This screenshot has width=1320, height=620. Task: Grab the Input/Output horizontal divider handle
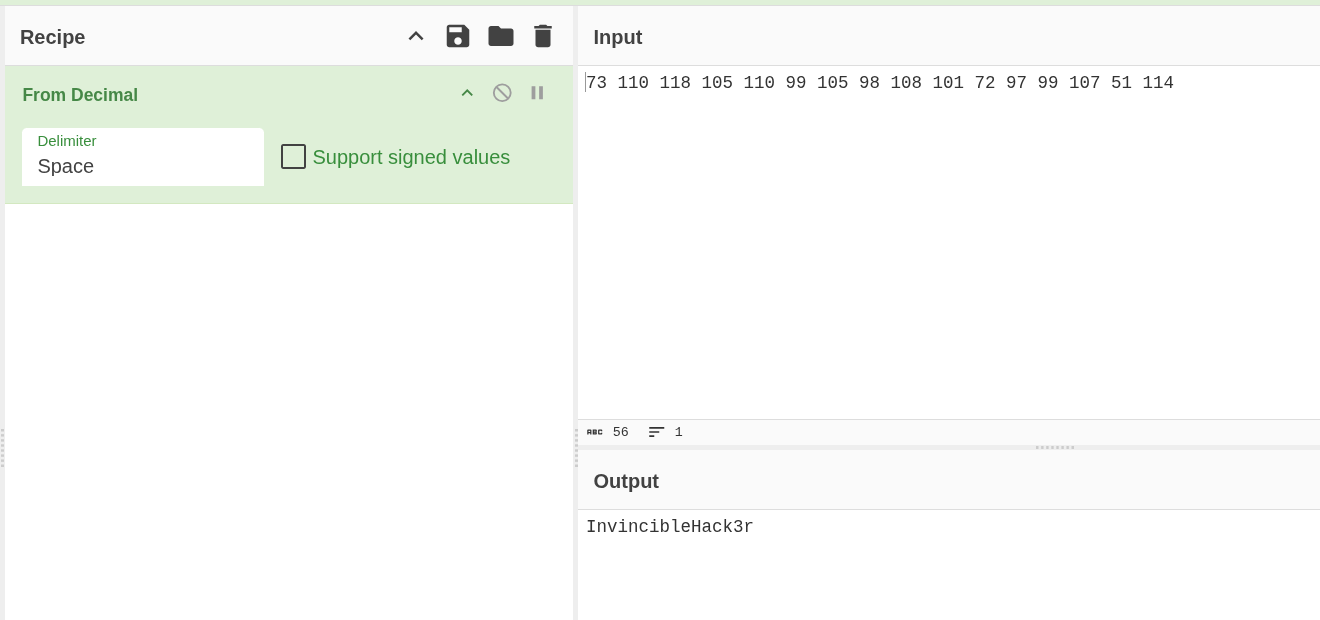point(1055,447)
